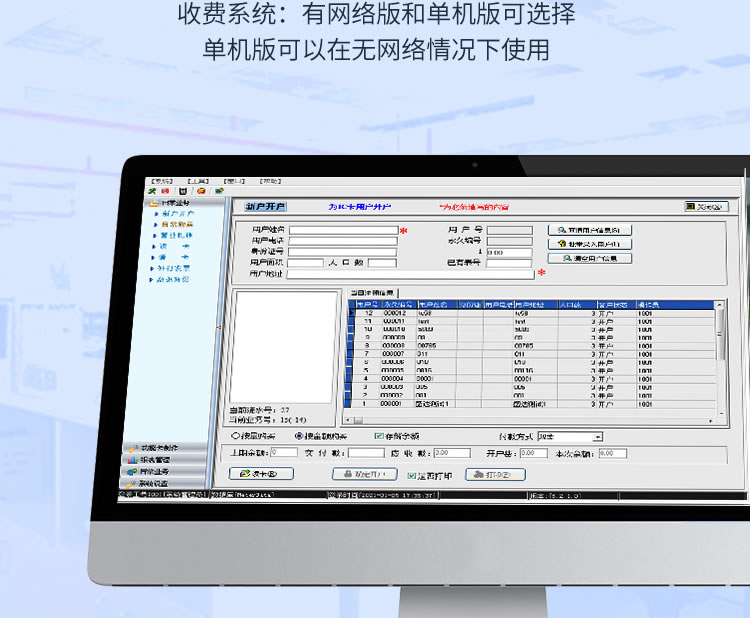This screenshot has height=618, width=750.
Task: Select the 按量购买 radio button
Action: [x=236, y=437]
